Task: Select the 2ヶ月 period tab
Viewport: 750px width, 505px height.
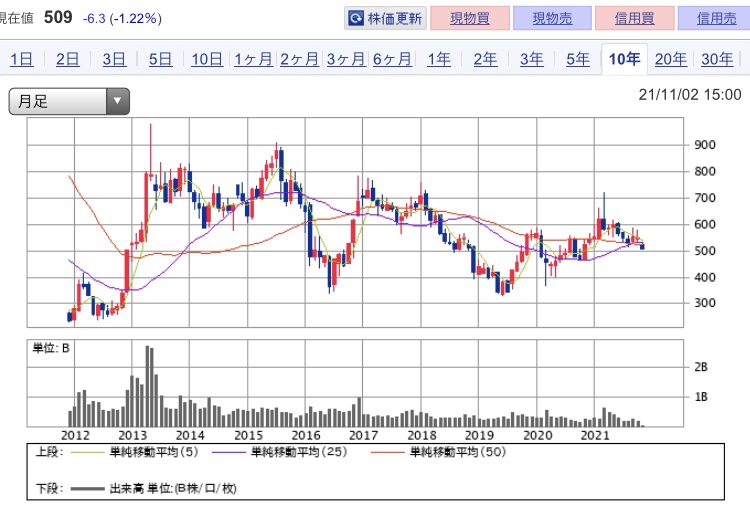Action: coord(299,59)
